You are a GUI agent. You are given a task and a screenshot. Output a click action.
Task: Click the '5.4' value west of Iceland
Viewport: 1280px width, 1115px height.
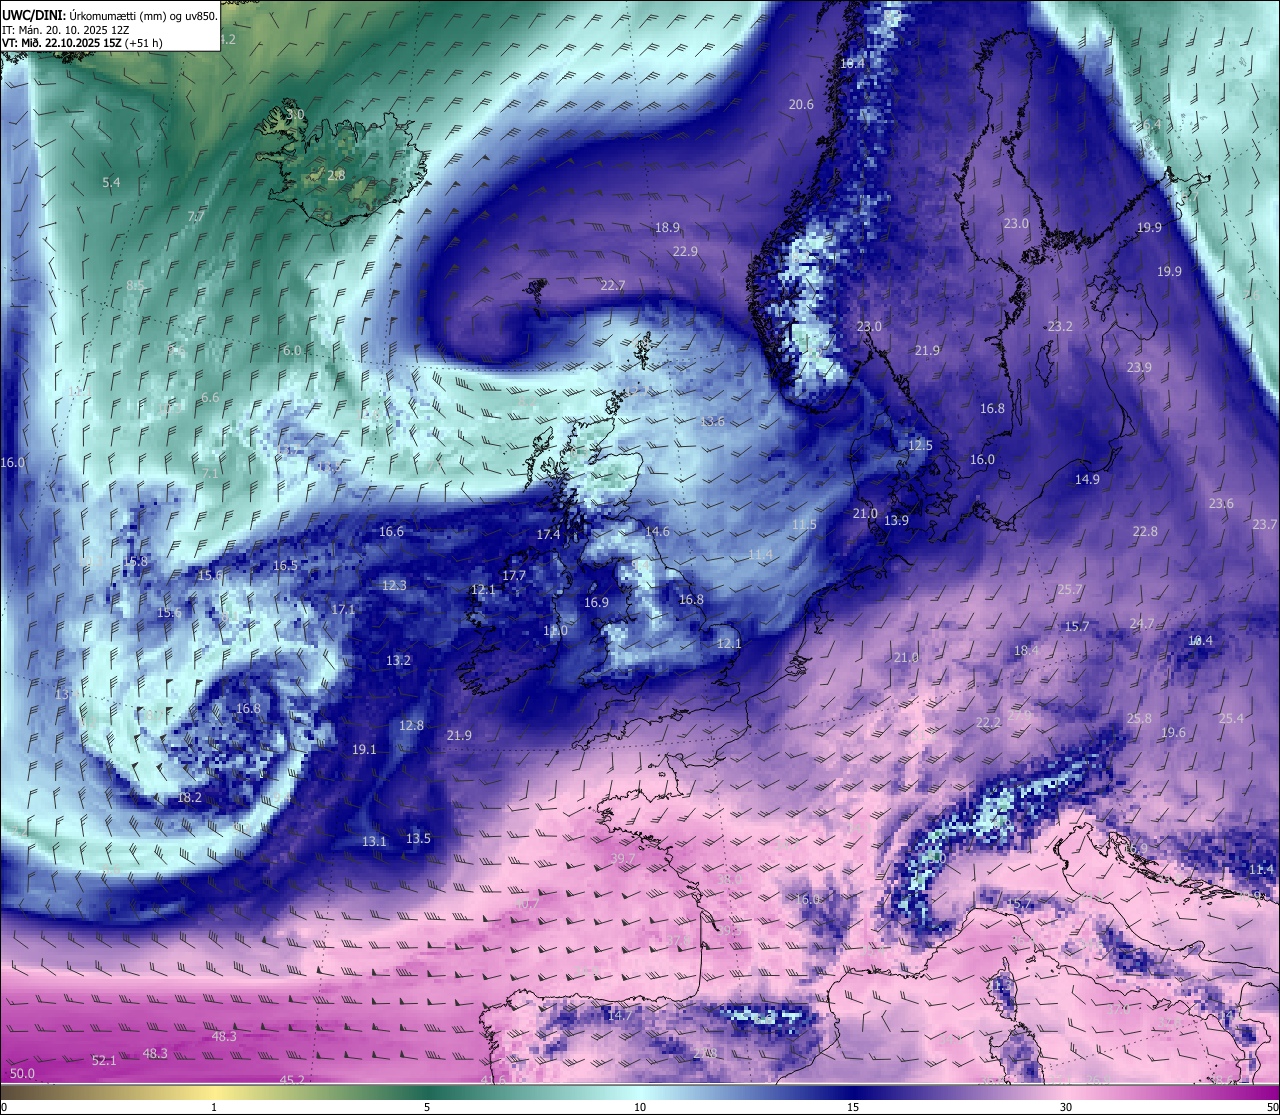click(x=111, y=182)
